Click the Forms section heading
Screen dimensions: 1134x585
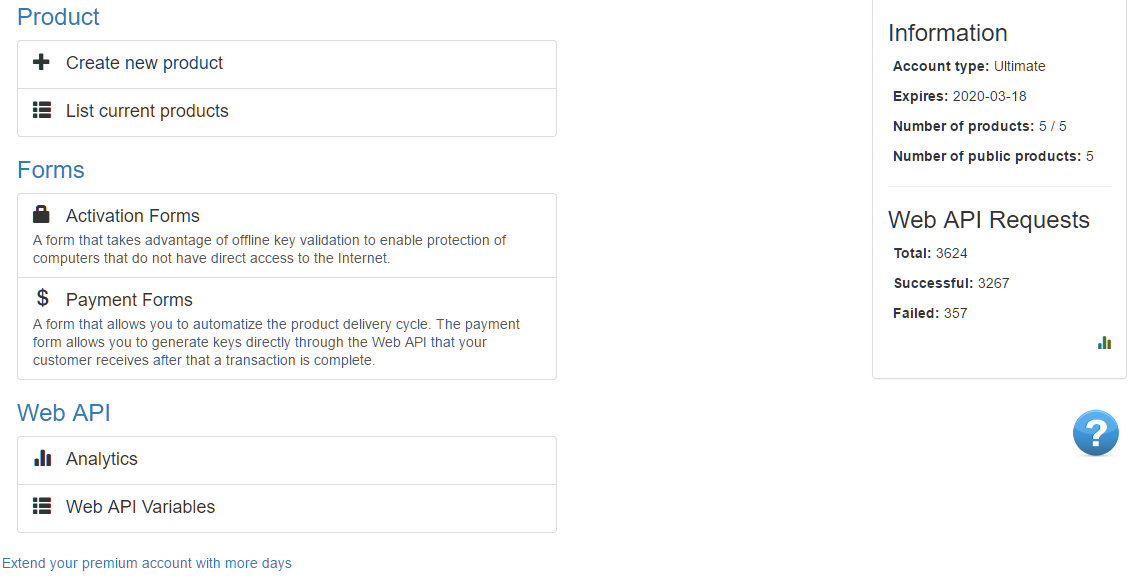[x=51, y=170]
